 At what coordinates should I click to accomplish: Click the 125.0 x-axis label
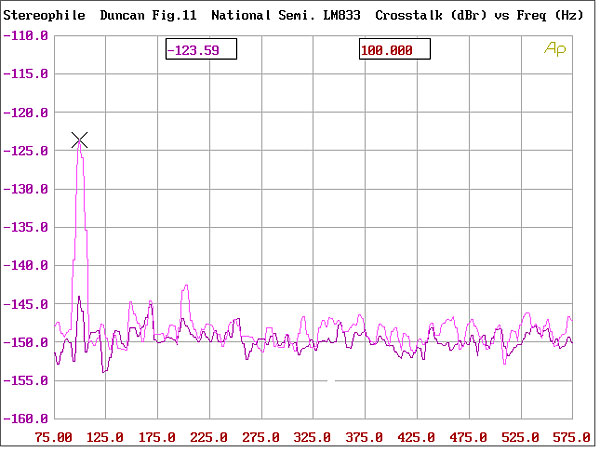click(105, 437)
